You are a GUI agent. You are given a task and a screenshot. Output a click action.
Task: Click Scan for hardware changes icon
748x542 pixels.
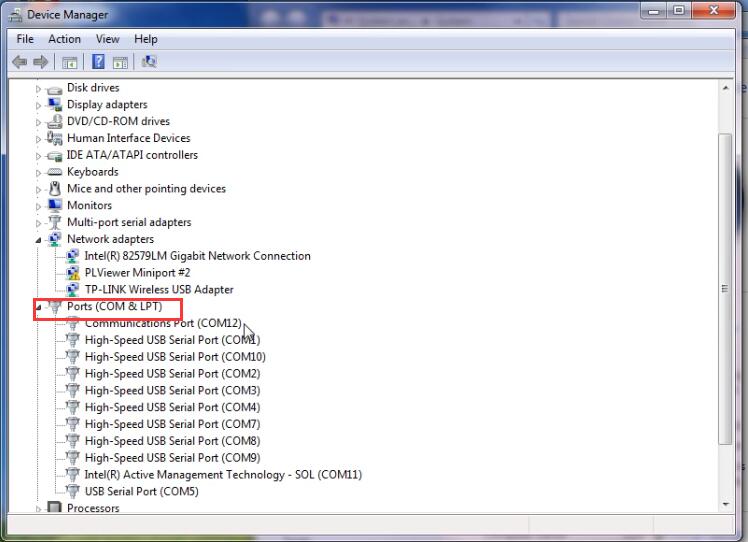149,62
